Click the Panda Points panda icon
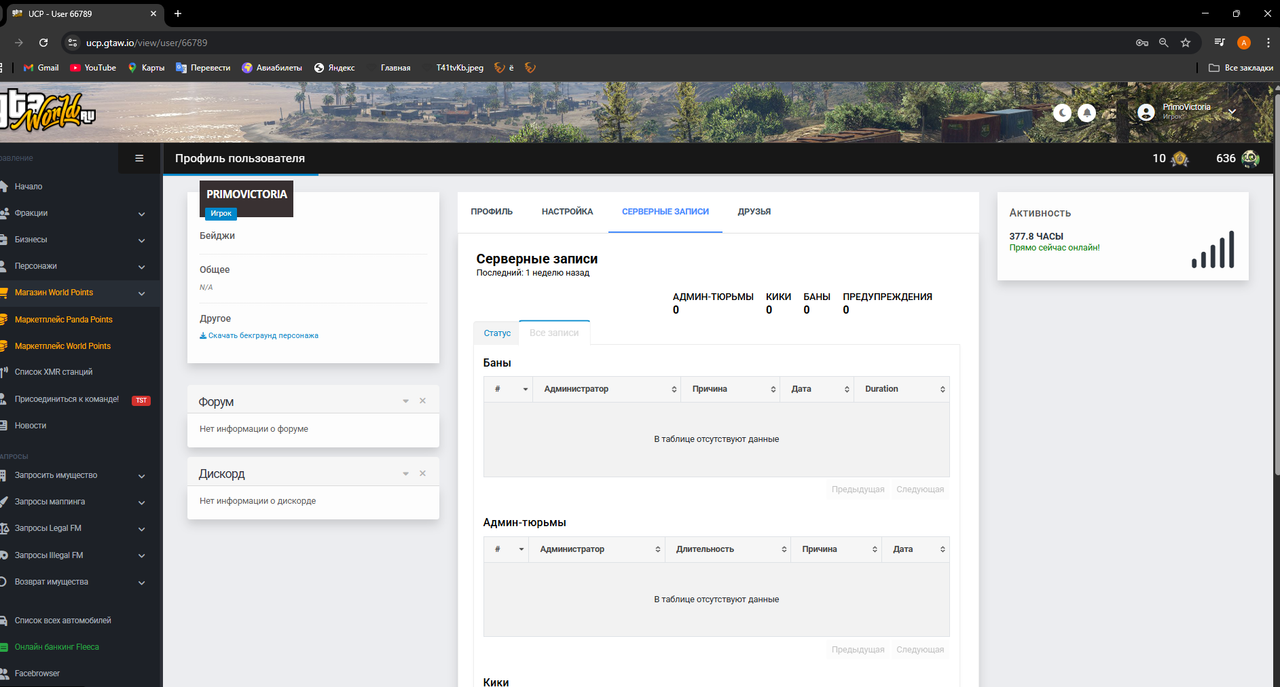The width and height of the screenshot is (1280, 687). click(1250, 158)
